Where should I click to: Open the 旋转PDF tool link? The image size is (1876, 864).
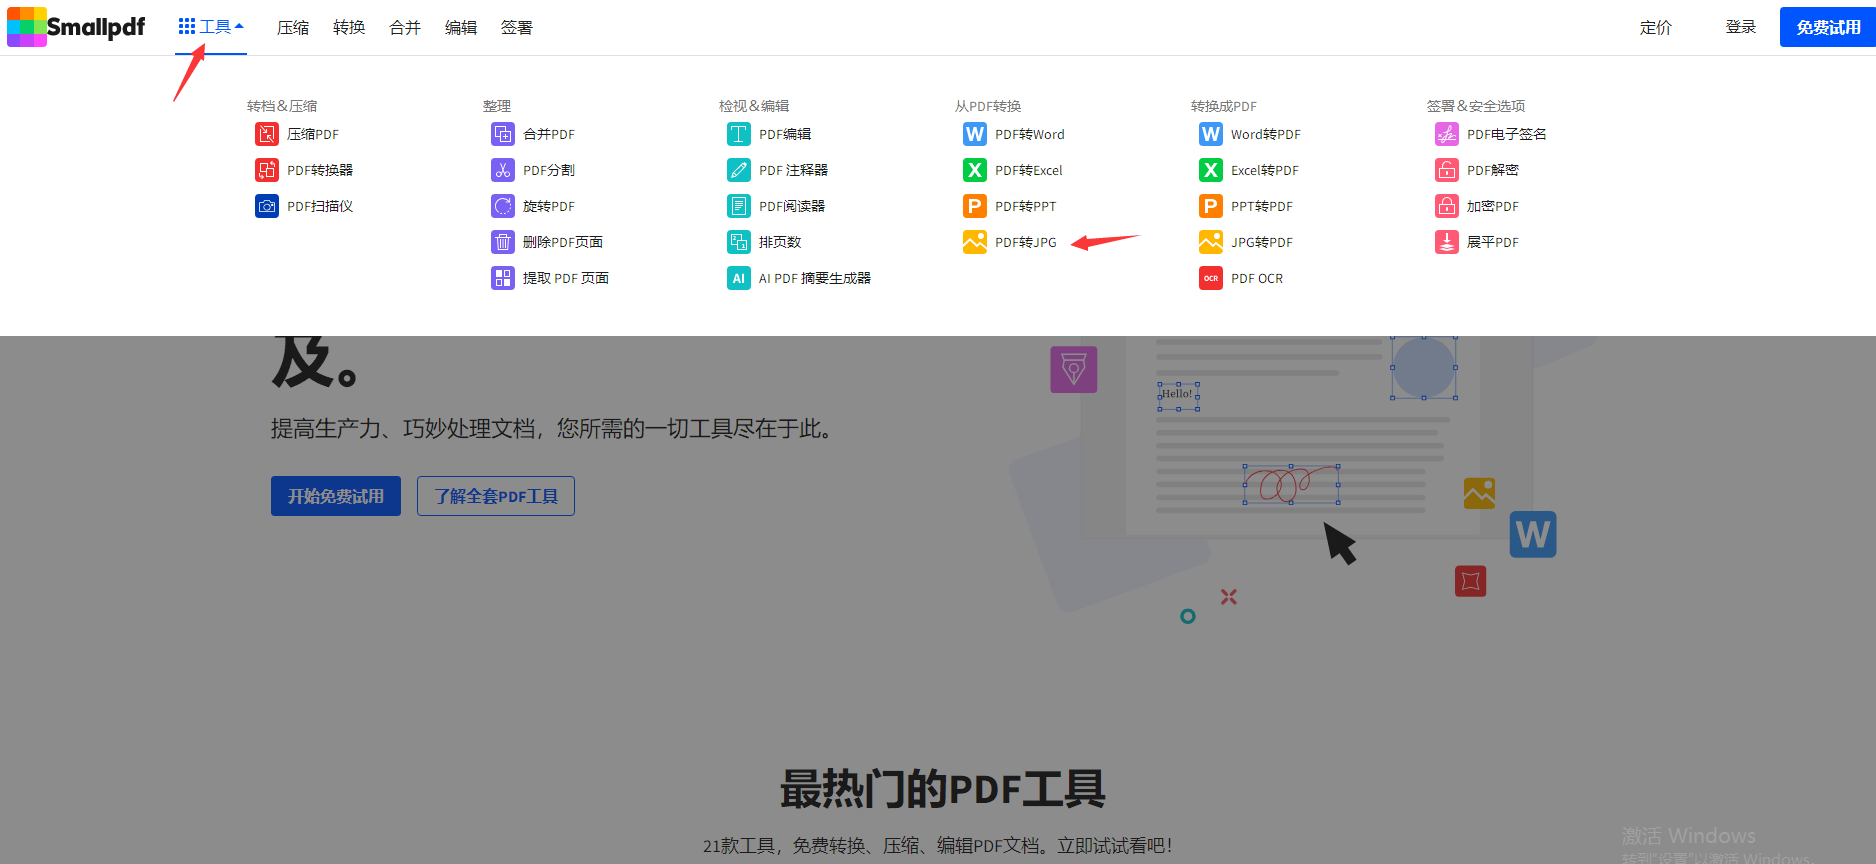click(x=549, y=206)
